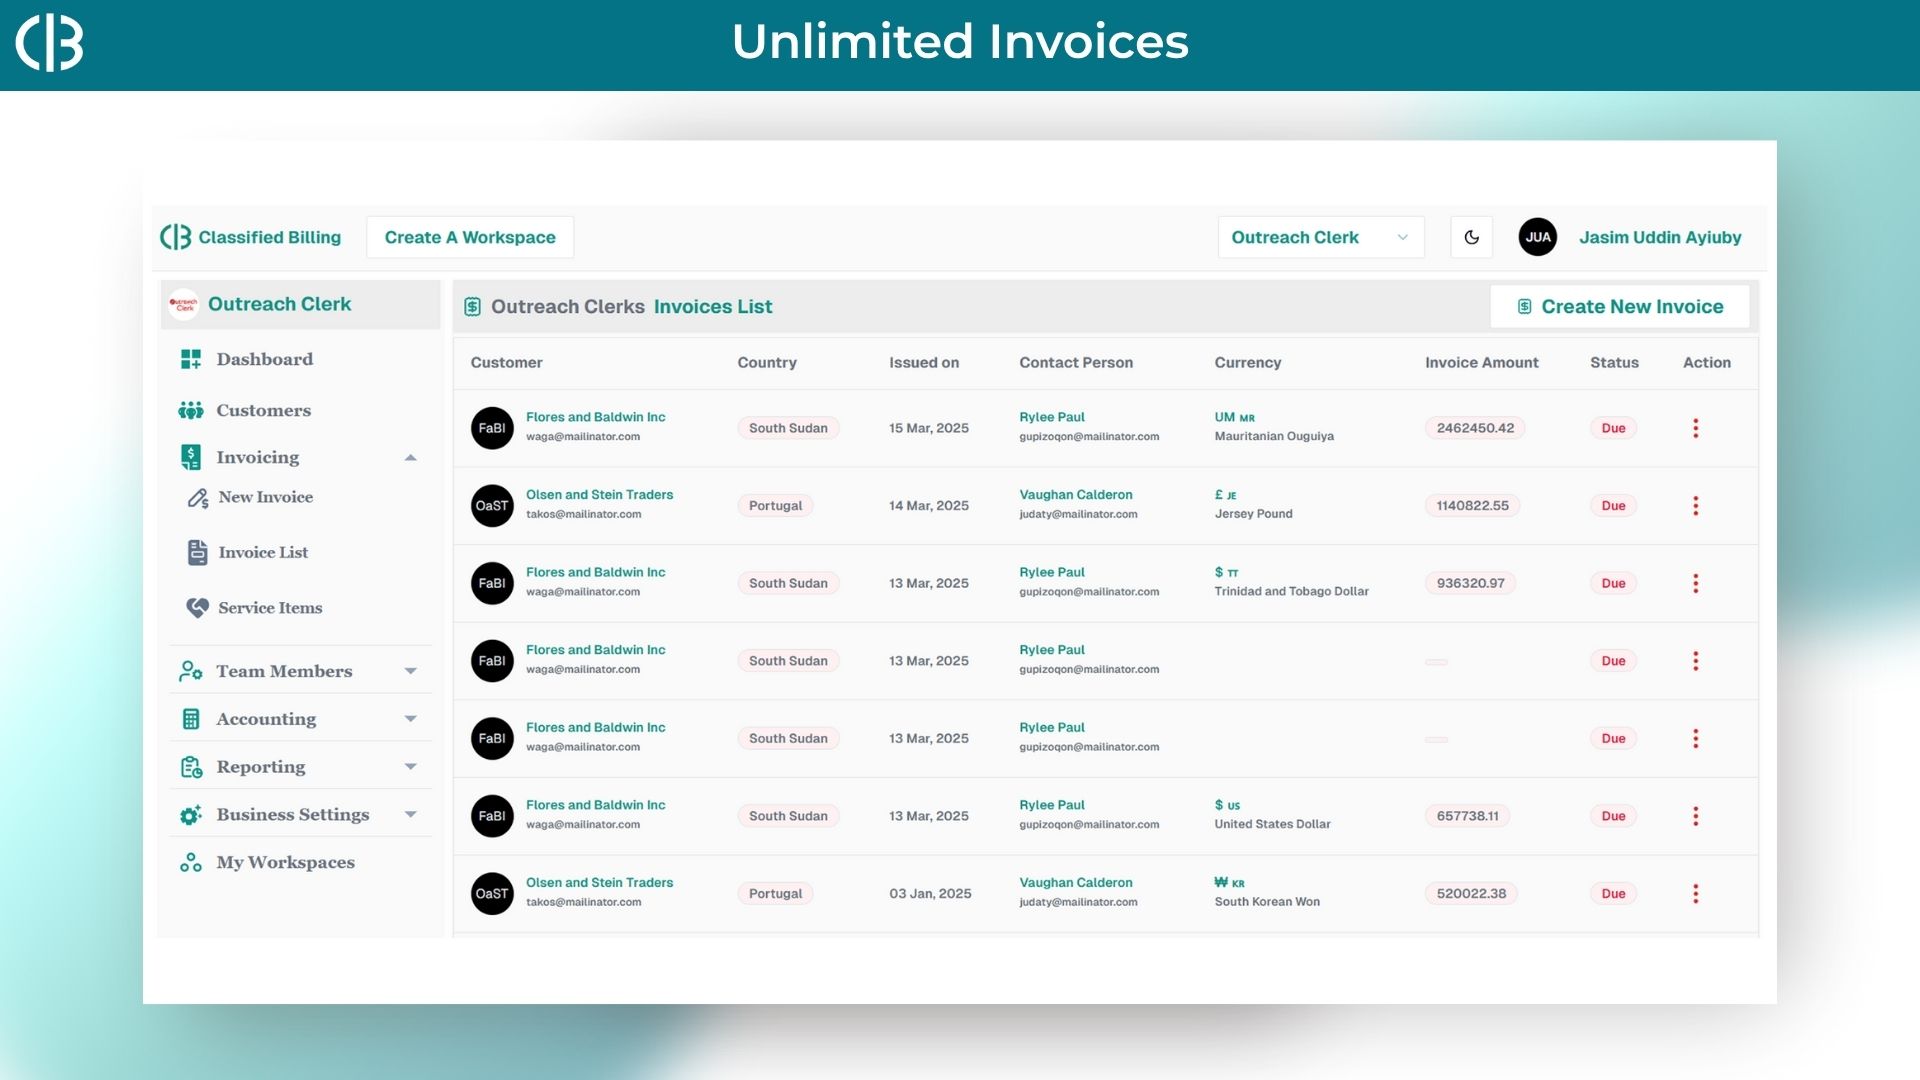
Task: Toggle dark mode with moon icon
Action: click(x=1471, y=237)
